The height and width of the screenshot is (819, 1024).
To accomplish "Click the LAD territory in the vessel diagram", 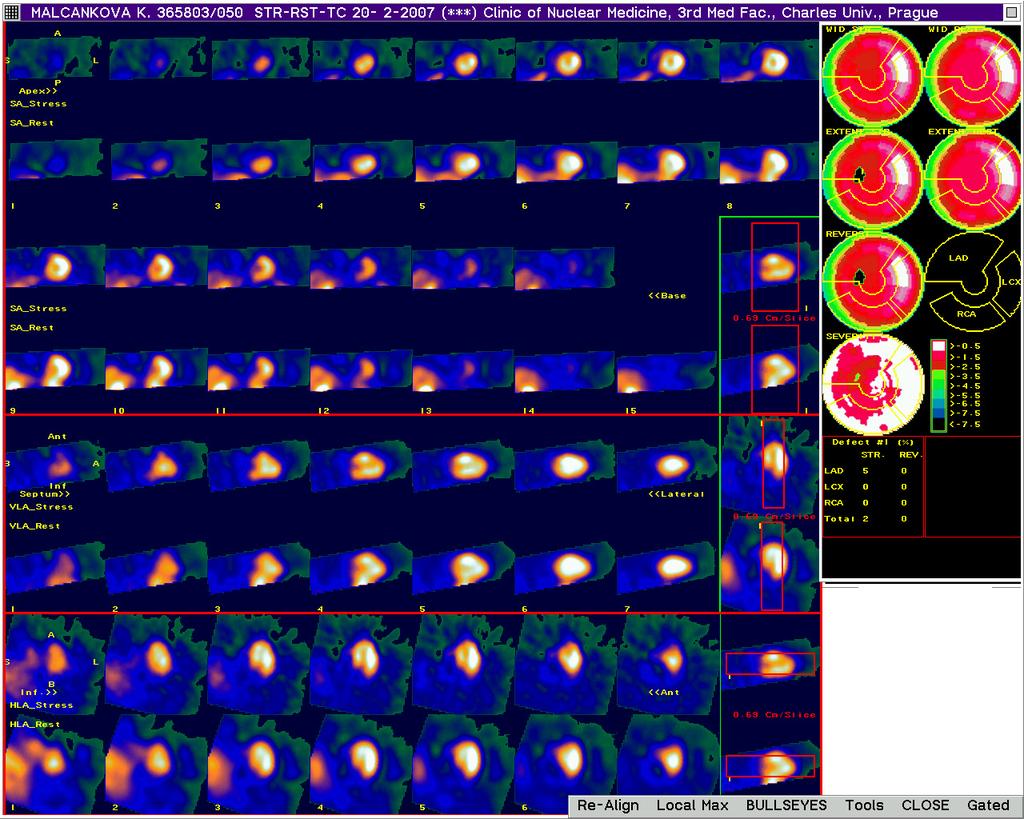I will point(958,258).
